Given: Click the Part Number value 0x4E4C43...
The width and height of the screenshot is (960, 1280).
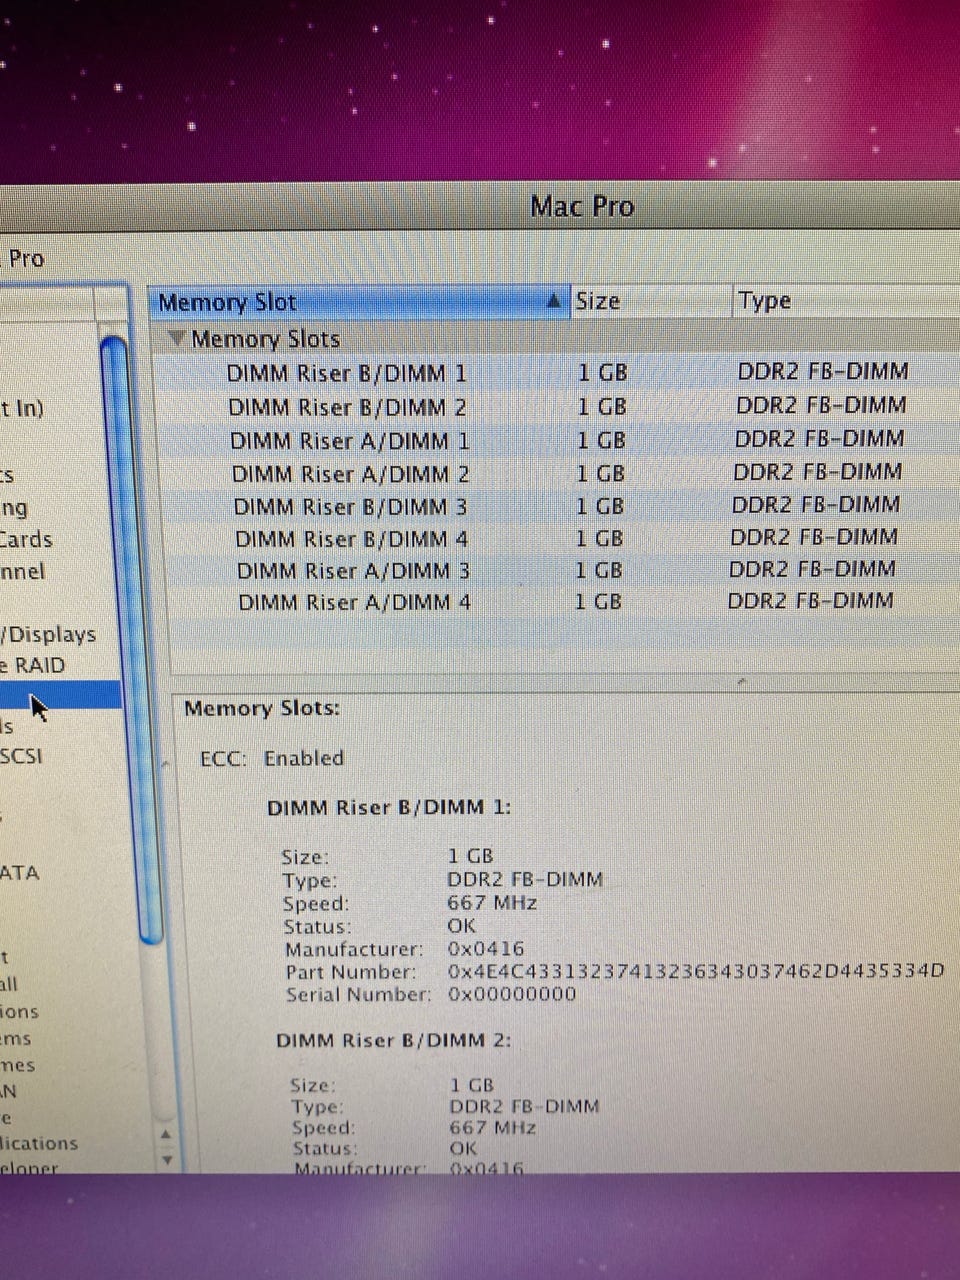Looking at the screenshot, I should (x=696, y=971).
